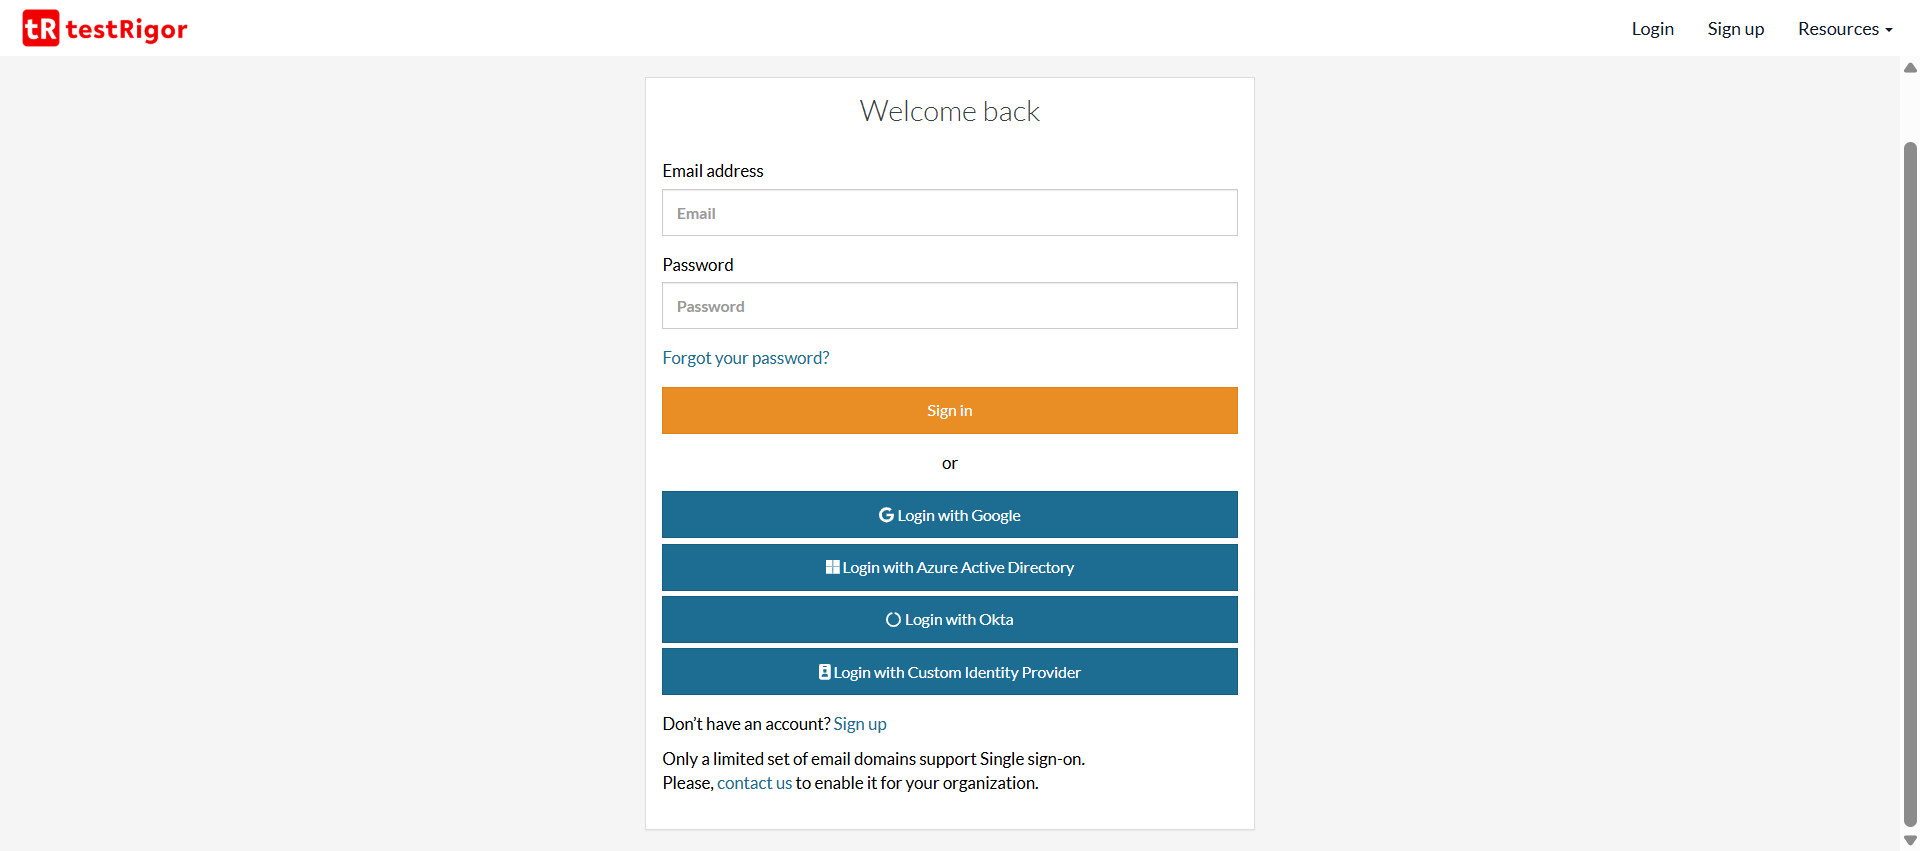Click the Sign up link below the buttons
1920x851 pixels.
[859, 723]
